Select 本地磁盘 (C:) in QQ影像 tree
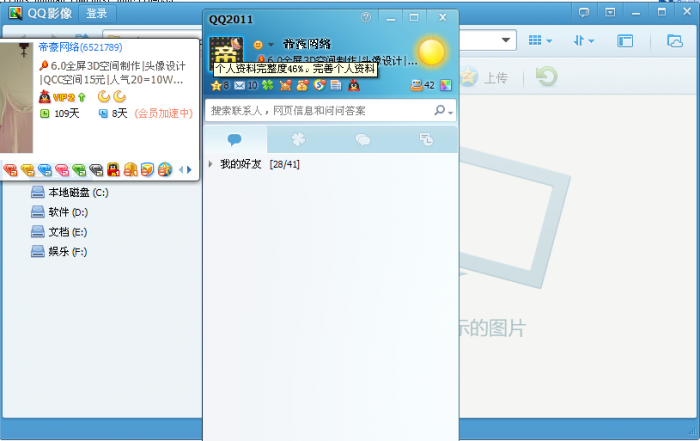This screenshot has width=700, height=441. (x=70, y=192)
